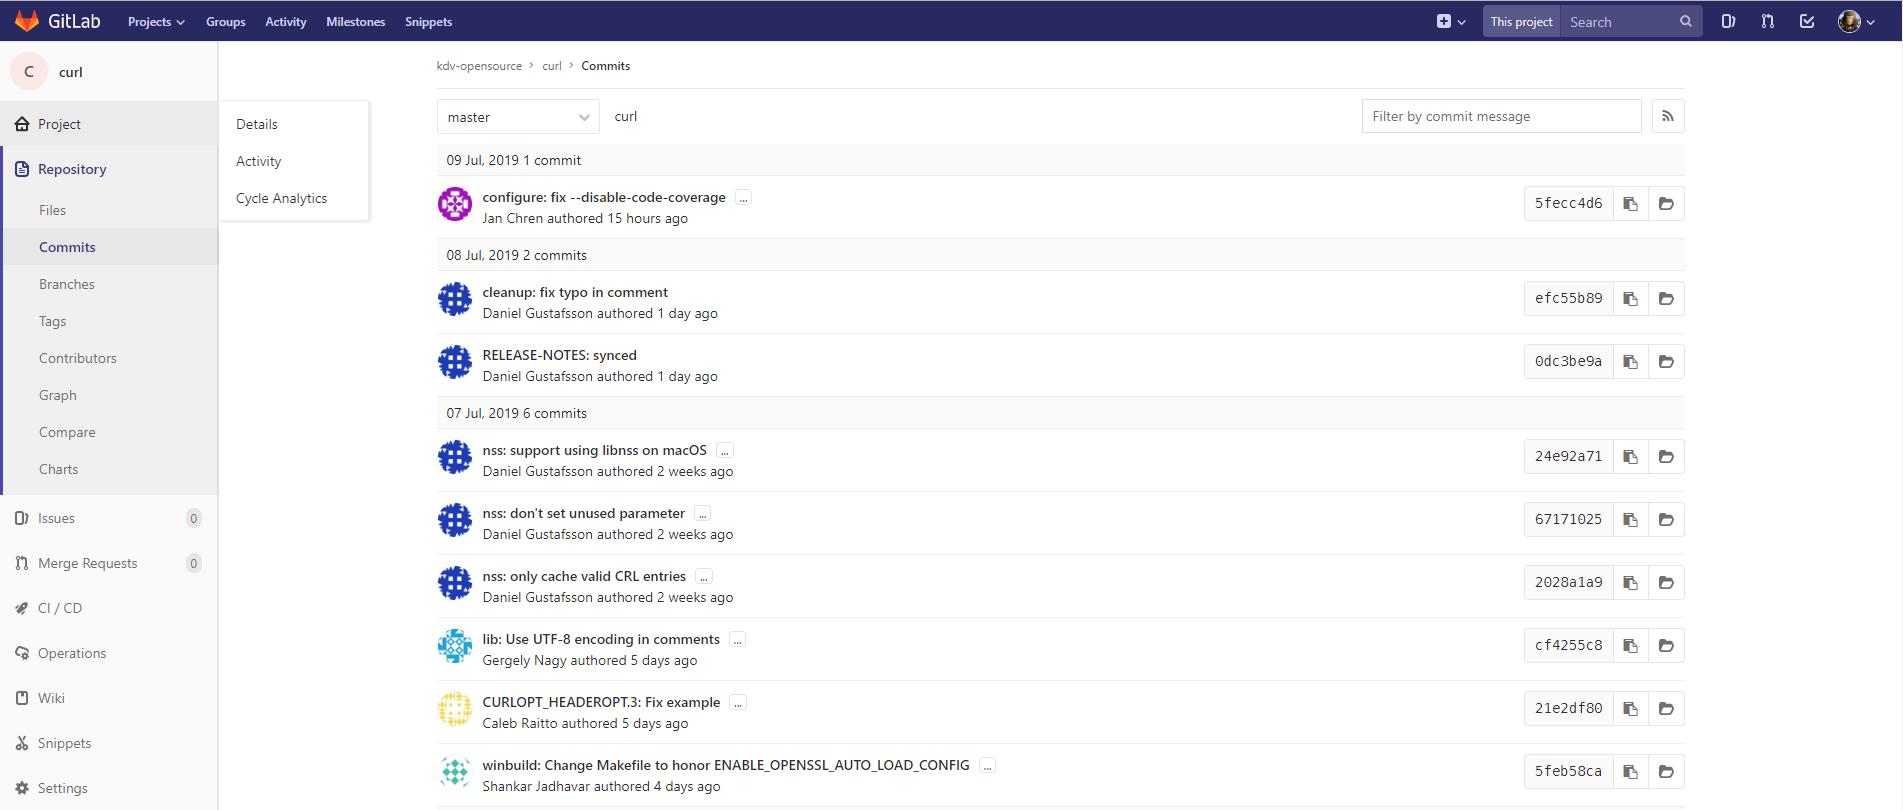Open the user avatar menu

coord(1856,21)
